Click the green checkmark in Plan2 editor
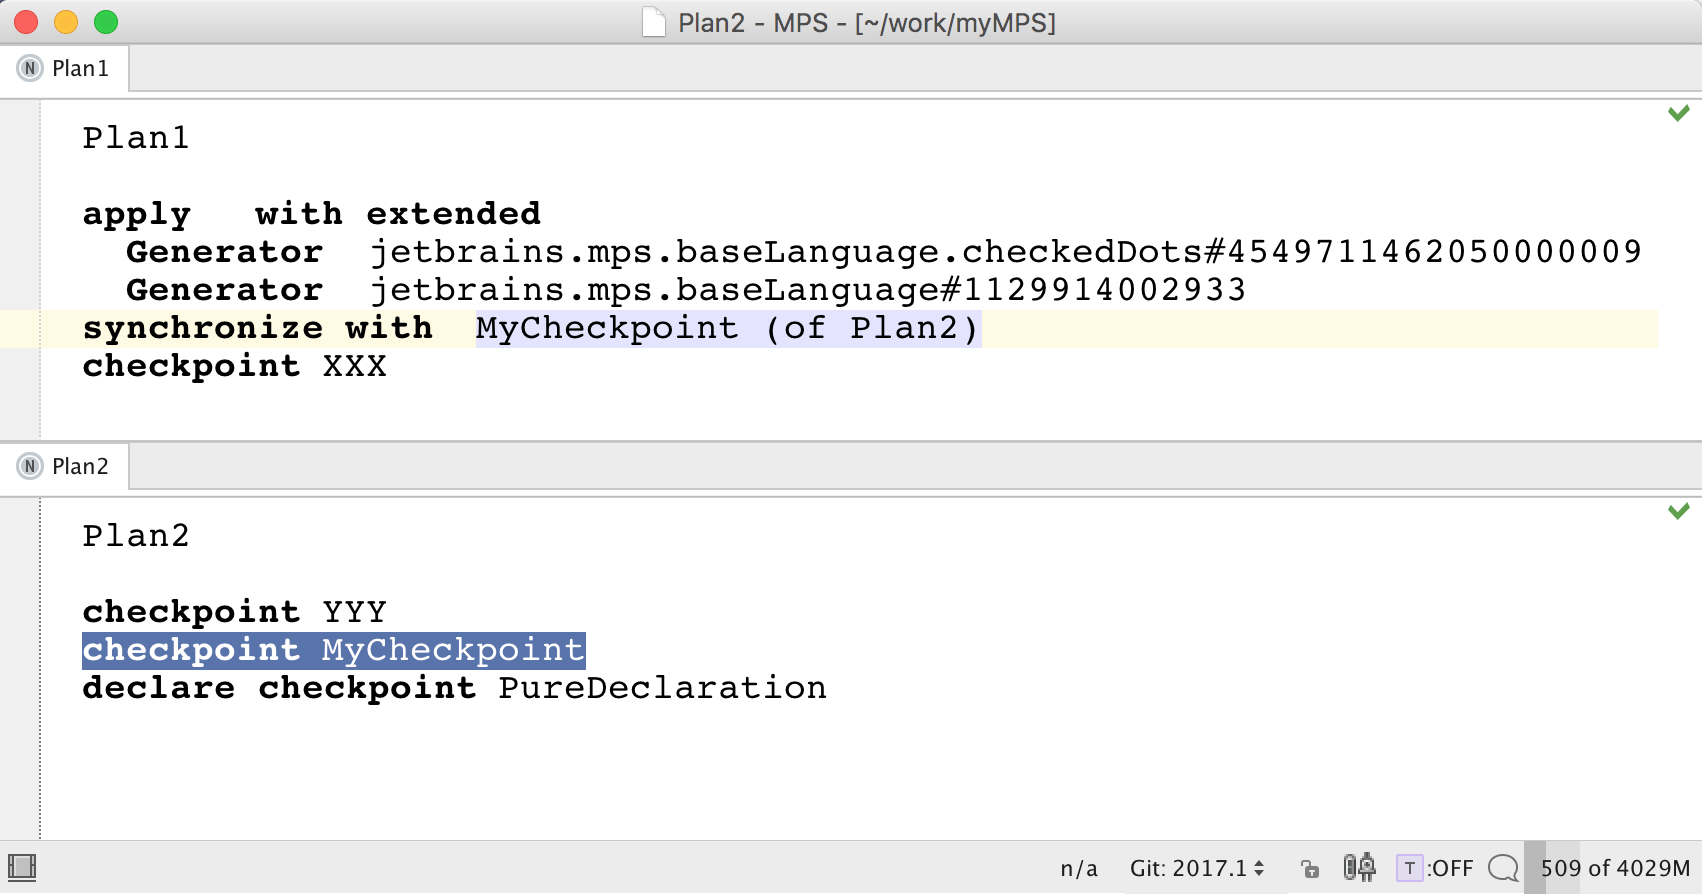This screenshot has width=1702, height=894. [1678, 511]
